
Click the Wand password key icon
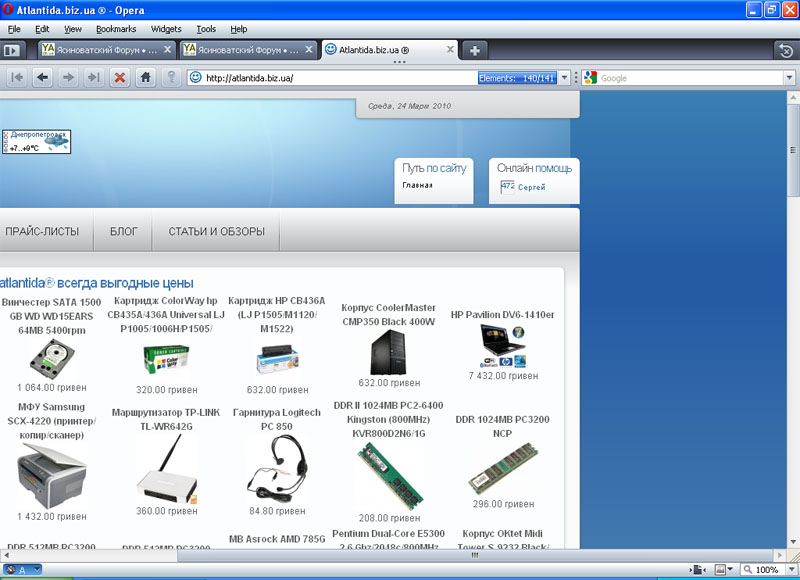(172, 77)
